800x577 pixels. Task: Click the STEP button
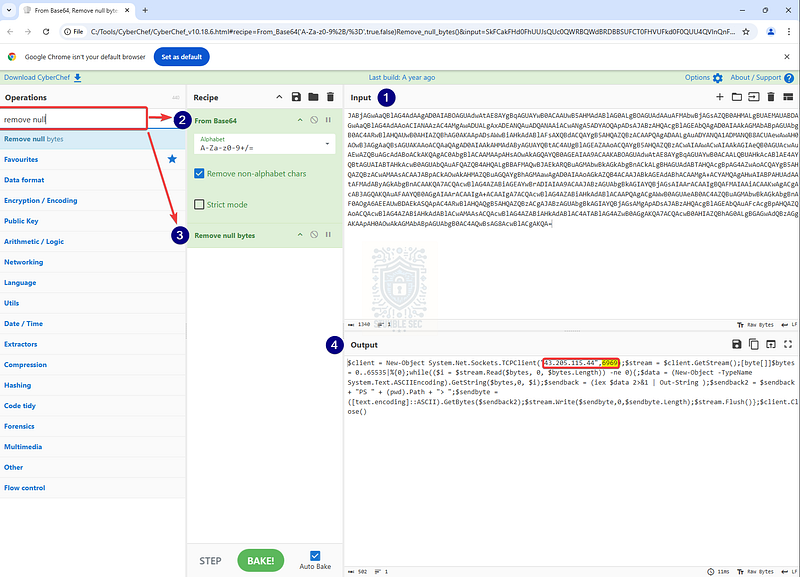pyautogui.click(x=210, y=561)
